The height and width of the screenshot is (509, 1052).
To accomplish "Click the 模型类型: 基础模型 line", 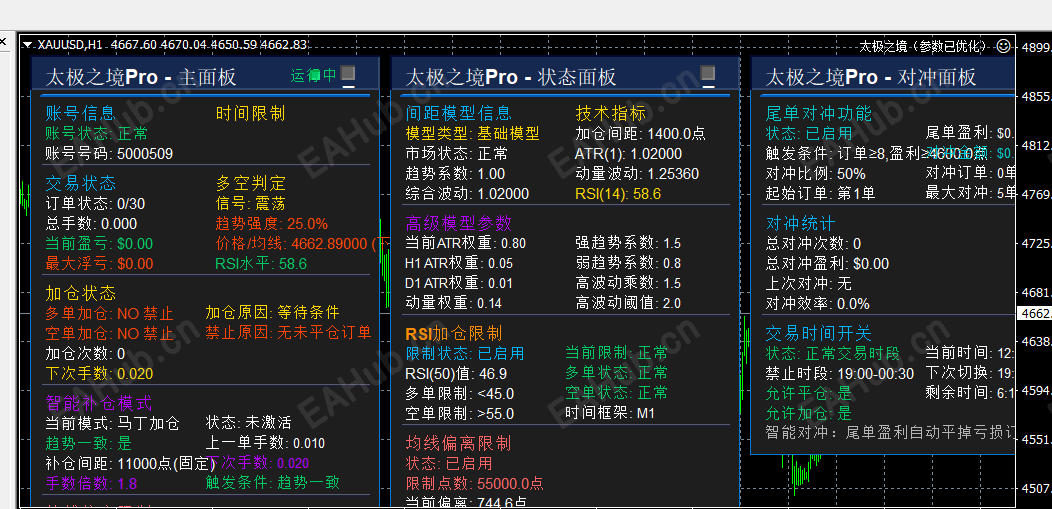I will tap(472, 133).
